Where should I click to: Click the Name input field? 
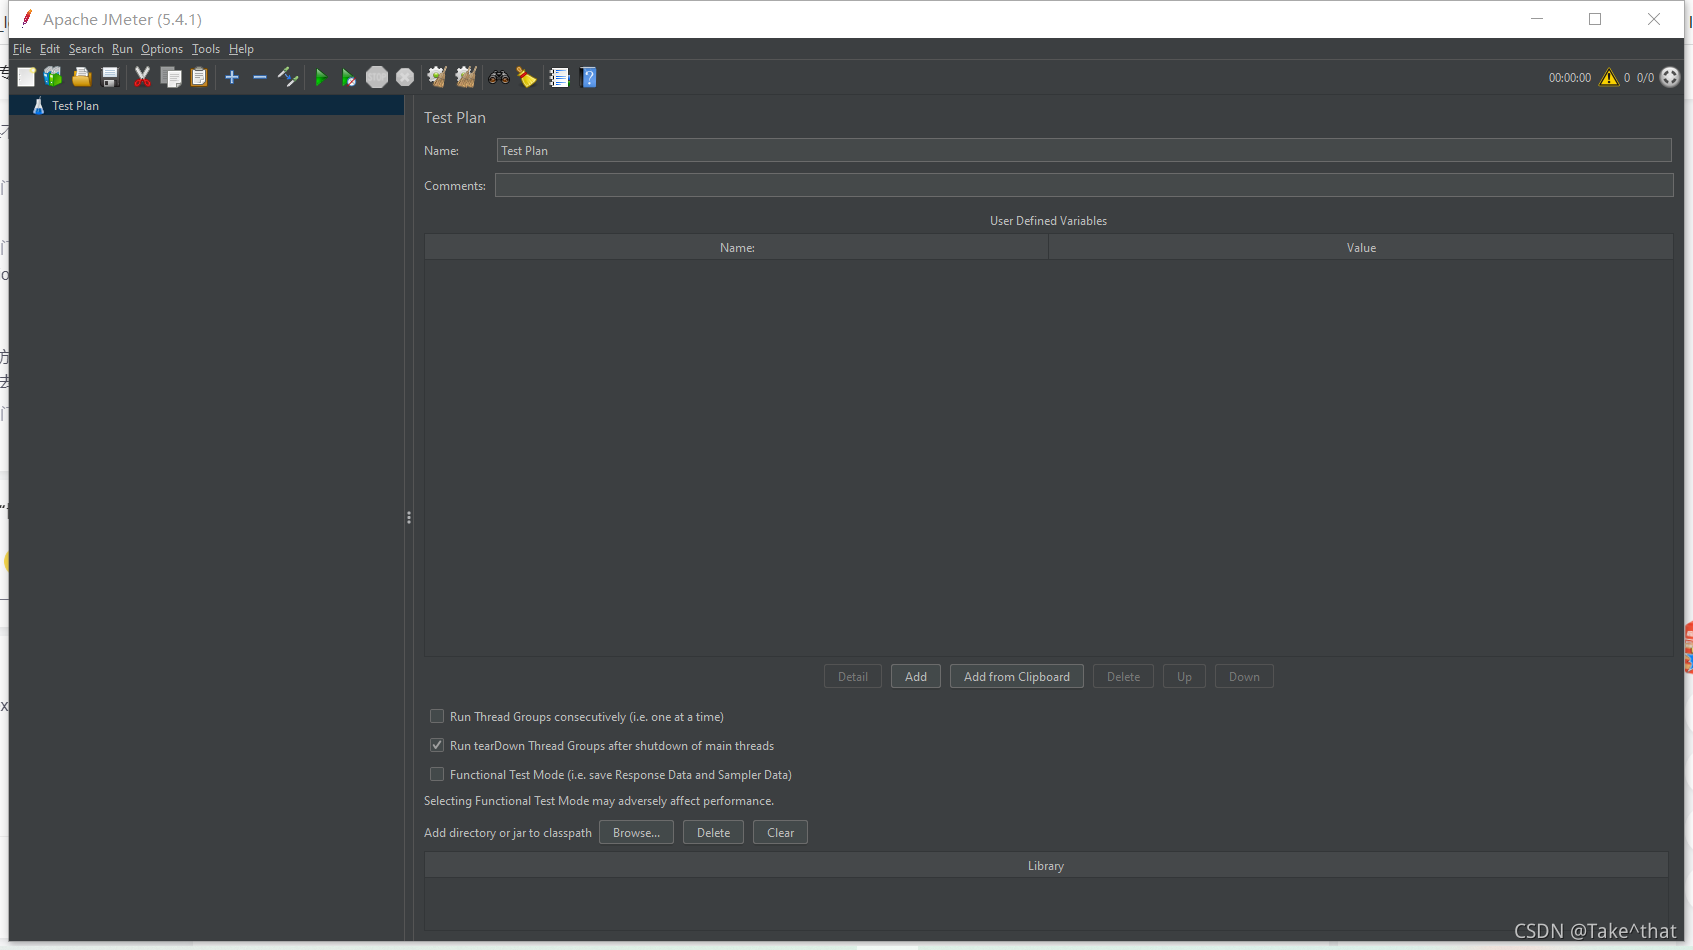click(1084, 150)
